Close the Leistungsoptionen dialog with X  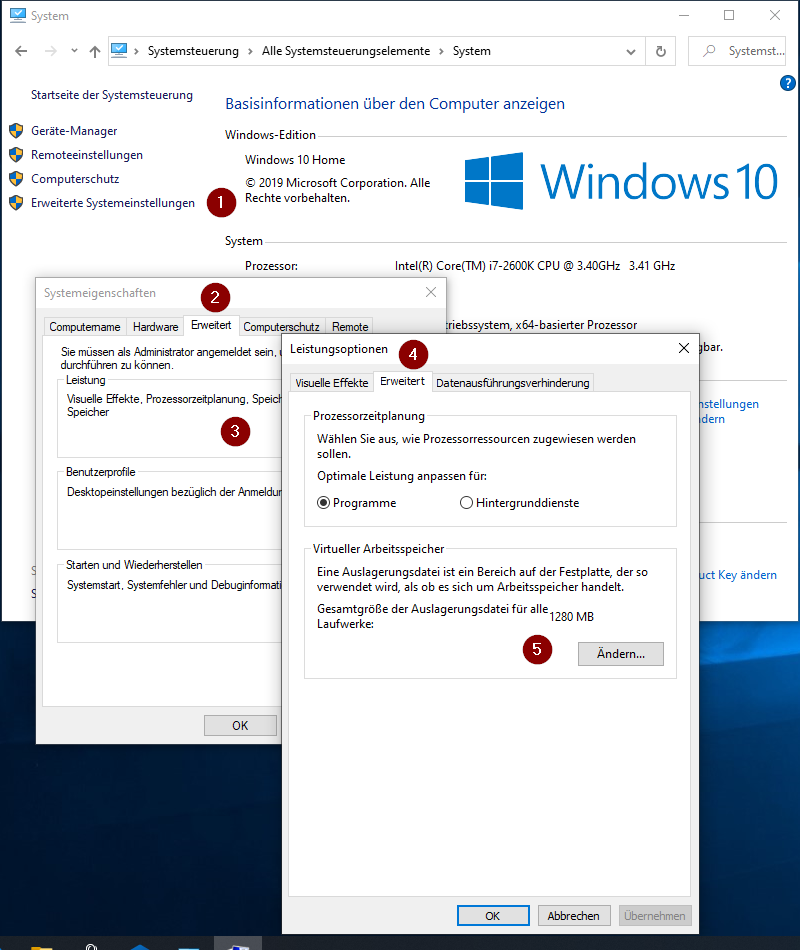pos(684,348)
